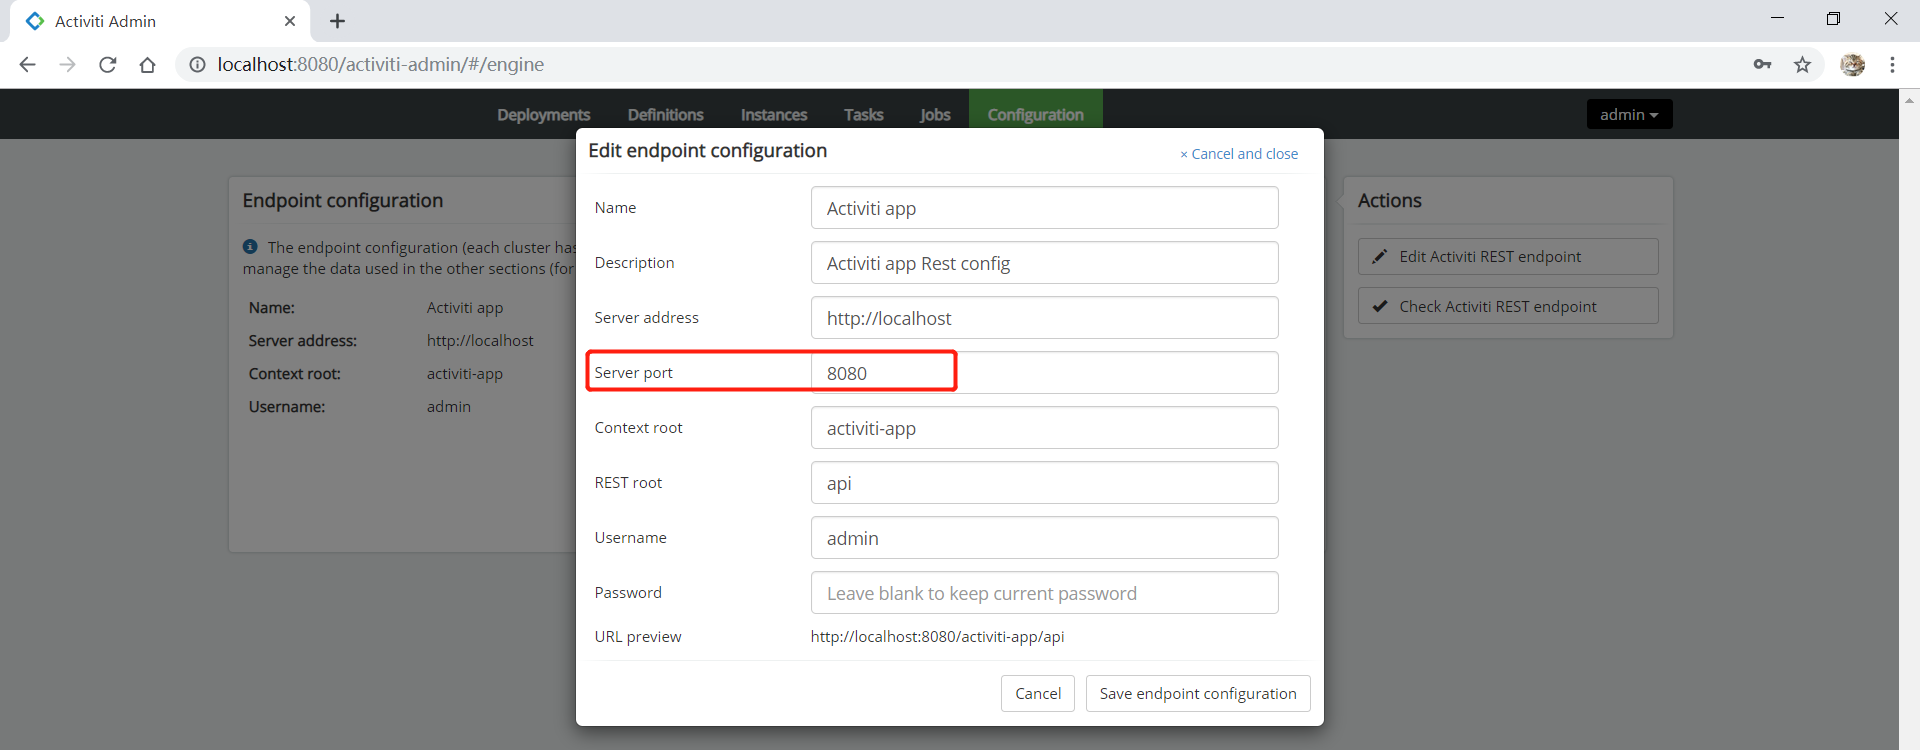The height and width of the screenshot is (750, 1920).
Task: Edit the Name field
Action: (x=1044, y=208)
